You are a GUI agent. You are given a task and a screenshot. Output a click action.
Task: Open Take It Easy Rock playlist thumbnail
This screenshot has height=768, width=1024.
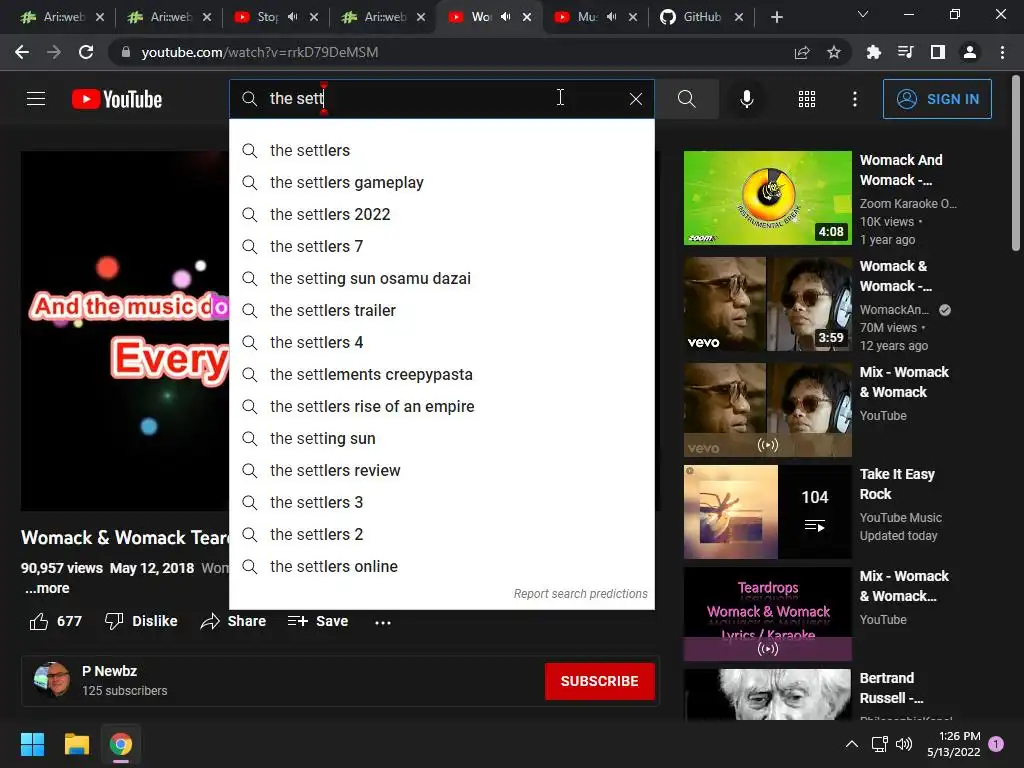[767, 511]
